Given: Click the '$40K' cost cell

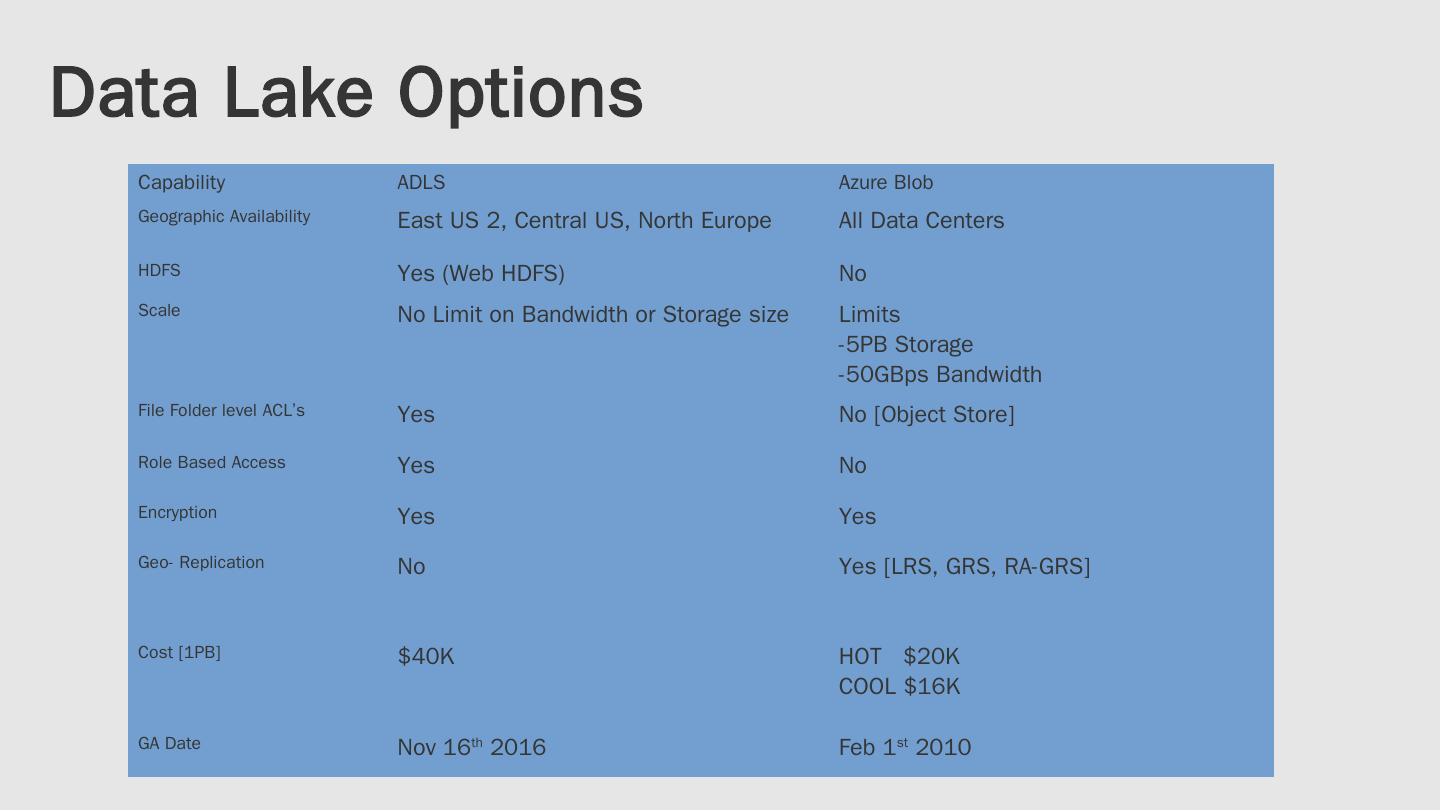Looking at the screenshot, I should [426, 657].
